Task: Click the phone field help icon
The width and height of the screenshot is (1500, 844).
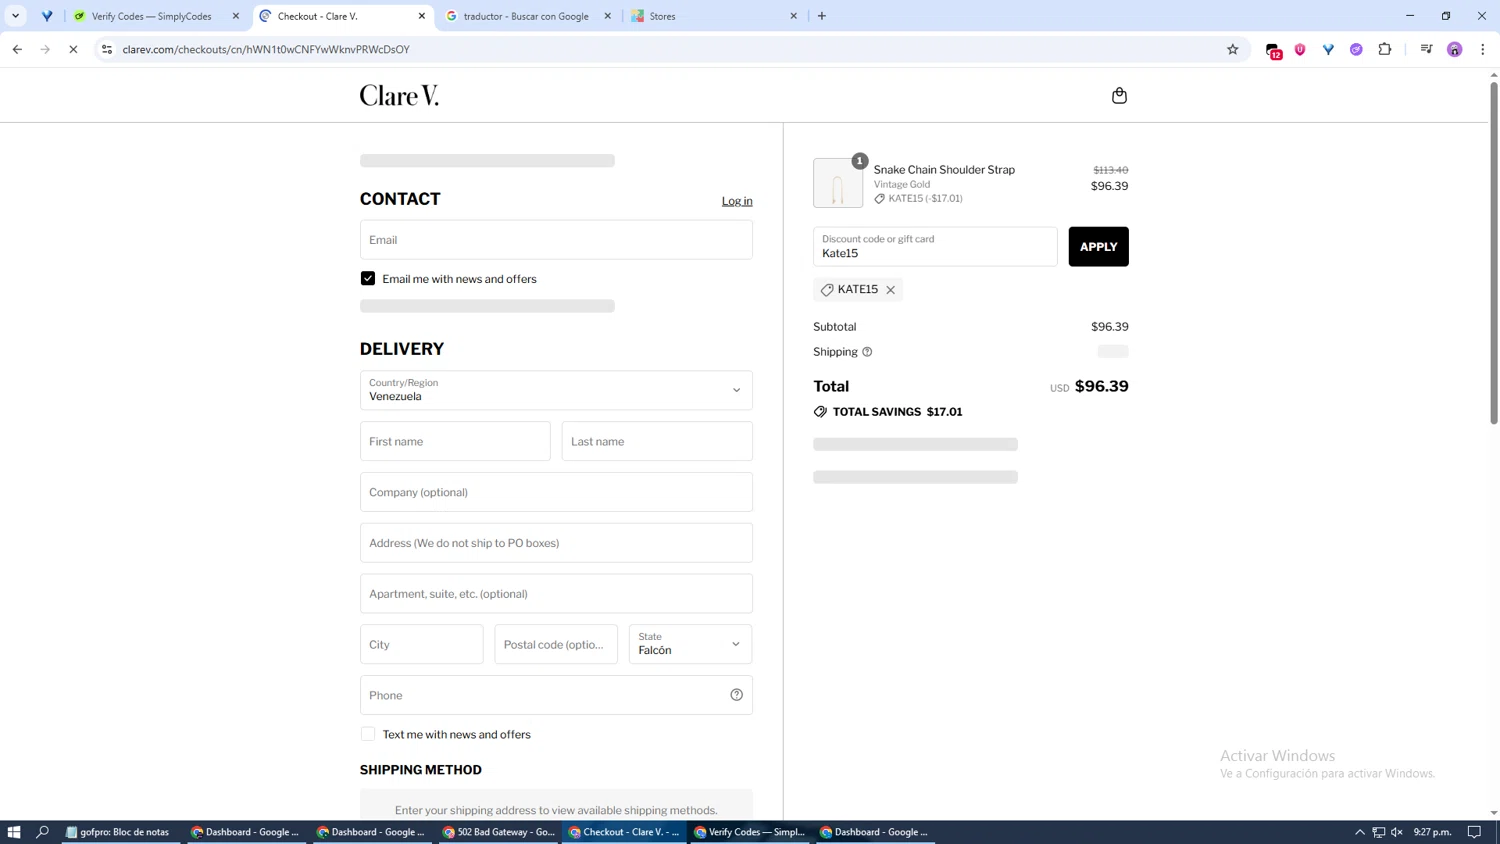Action: point(736,695)
